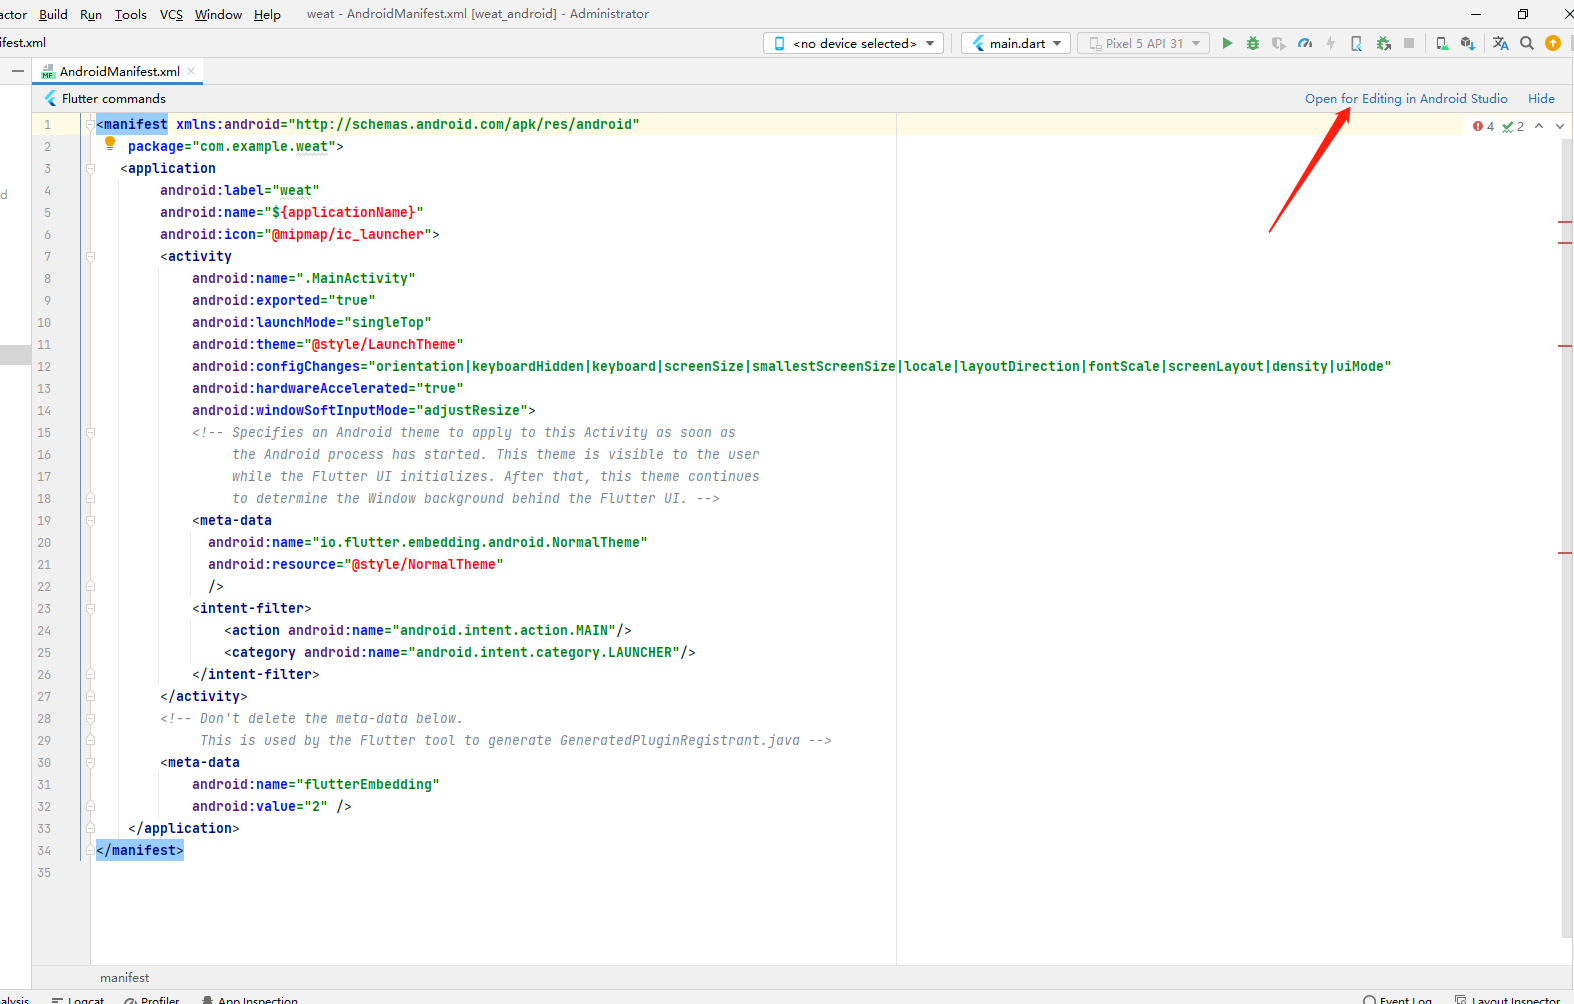This screenshot has width=1574, height=1004.
Task: Collapse the application tag fold on line 3
Action: (x=90, y=168)
